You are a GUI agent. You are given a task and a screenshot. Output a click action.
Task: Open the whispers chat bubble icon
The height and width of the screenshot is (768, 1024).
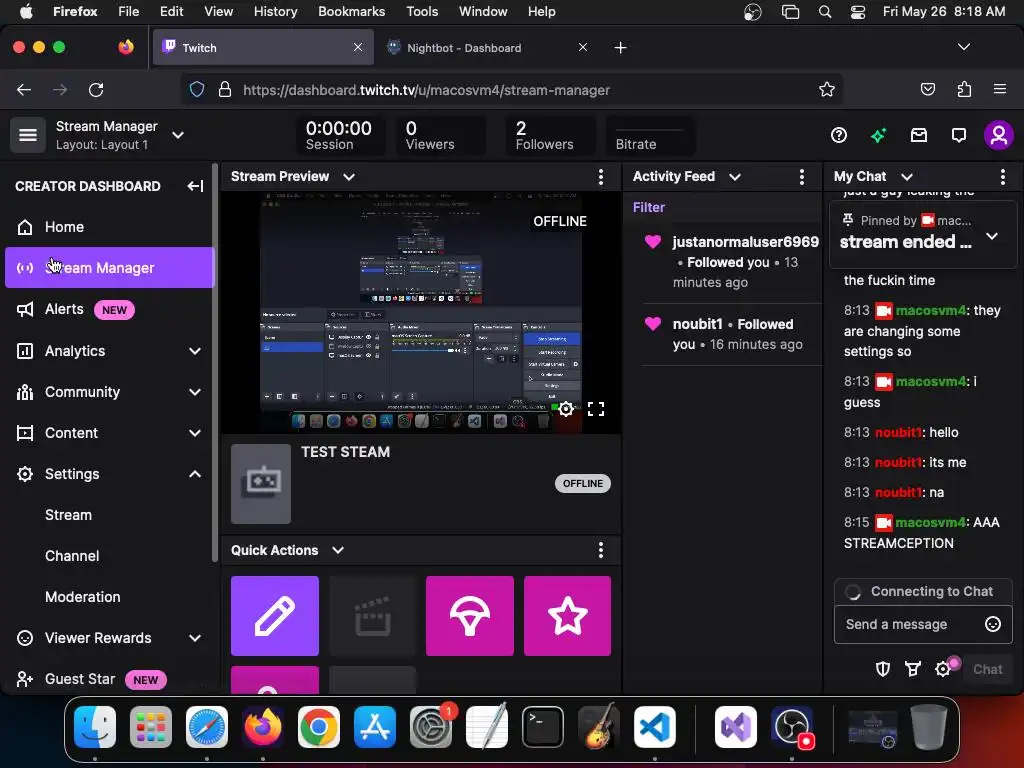(959, 135)
